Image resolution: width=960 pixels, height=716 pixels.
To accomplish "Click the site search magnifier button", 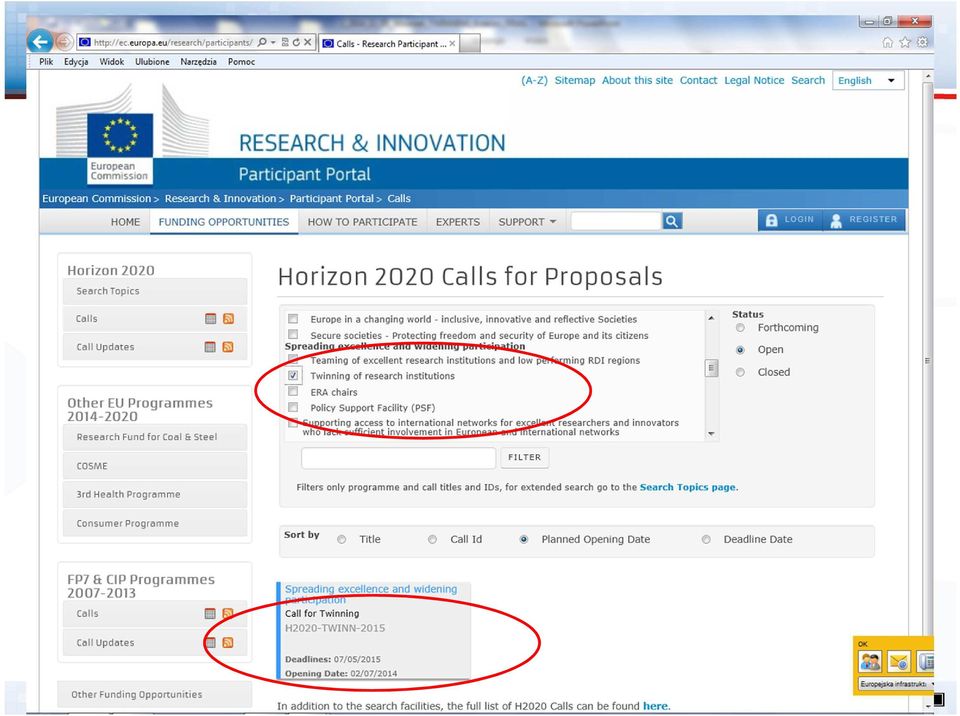I will pyautogui.click(x=672, y=221).
